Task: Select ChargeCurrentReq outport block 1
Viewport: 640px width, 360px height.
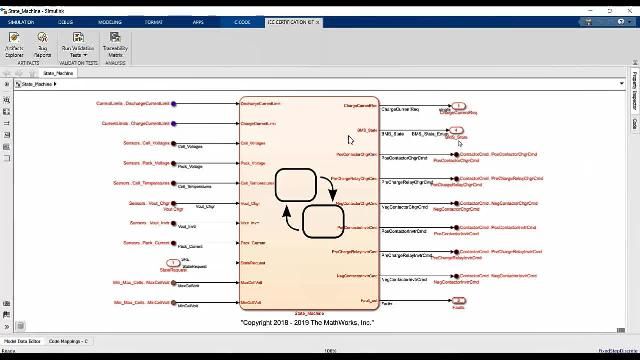Action: pos(458,106)
